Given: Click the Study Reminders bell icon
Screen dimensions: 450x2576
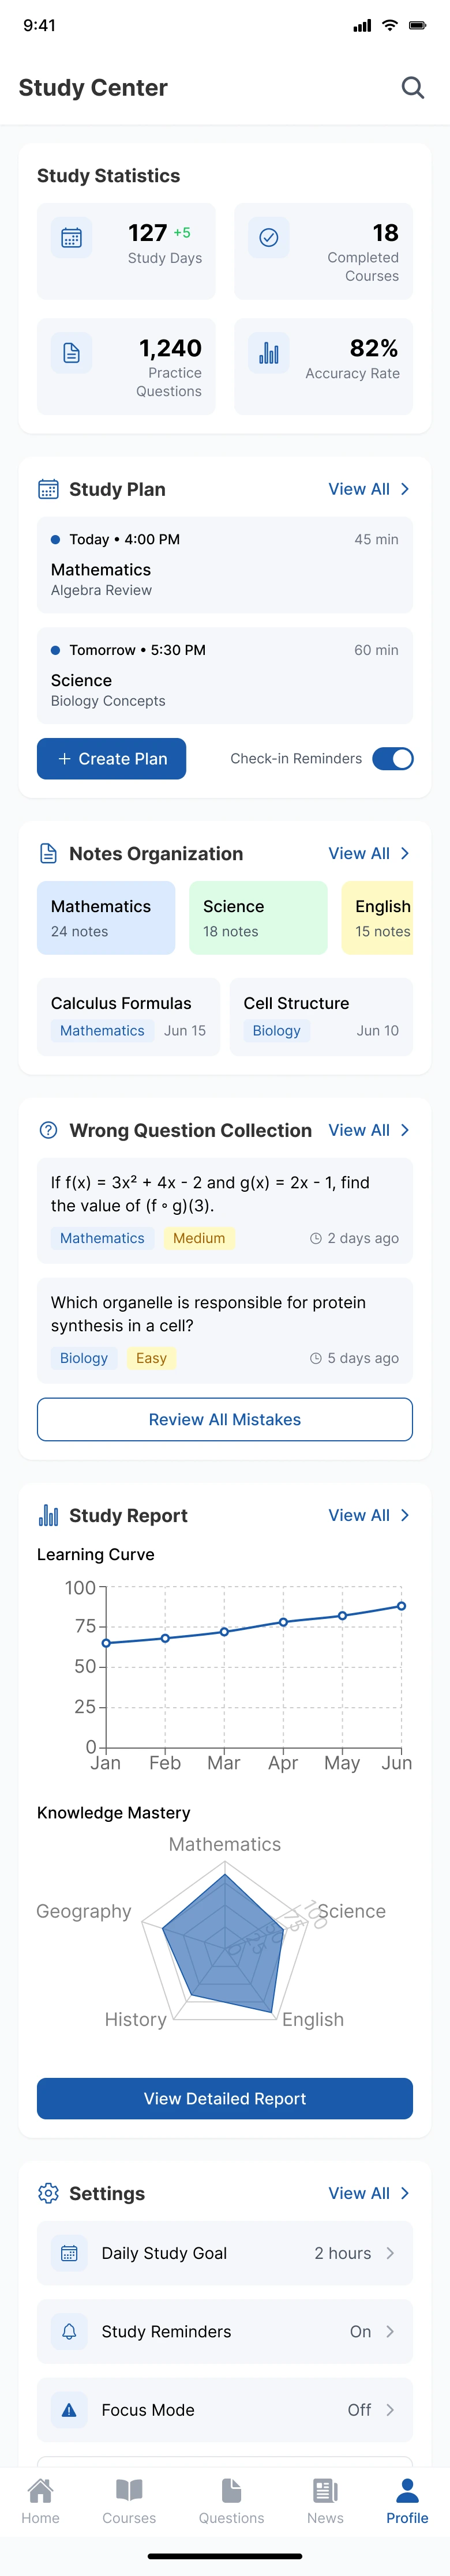Looking at the screenshot, I should coord(69,2331).
